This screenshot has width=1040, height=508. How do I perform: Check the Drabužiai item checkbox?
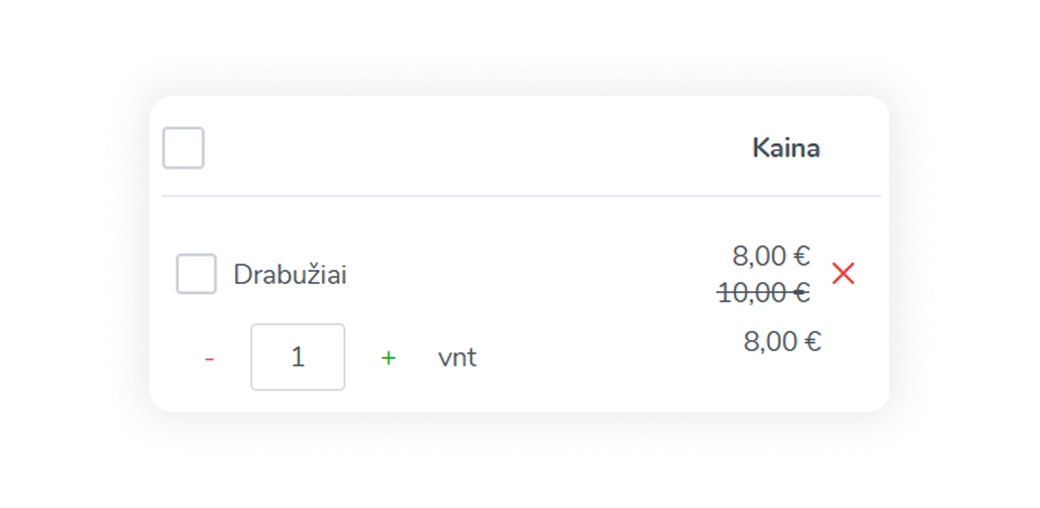(x=196, y=274)
